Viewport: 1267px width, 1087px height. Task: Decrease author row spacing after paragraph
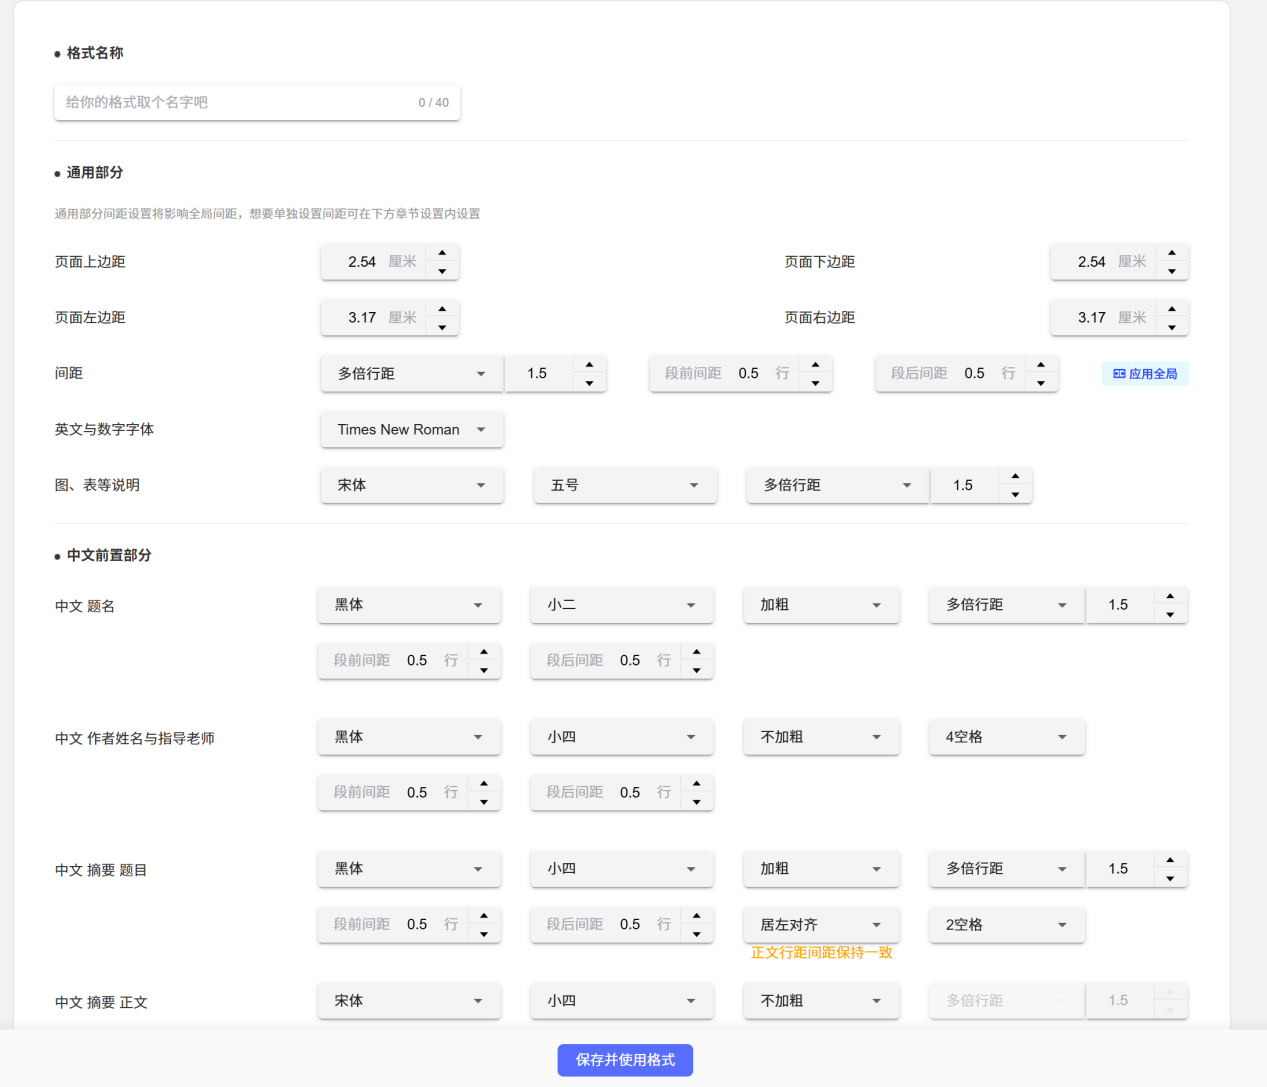(x=697, y=802)
